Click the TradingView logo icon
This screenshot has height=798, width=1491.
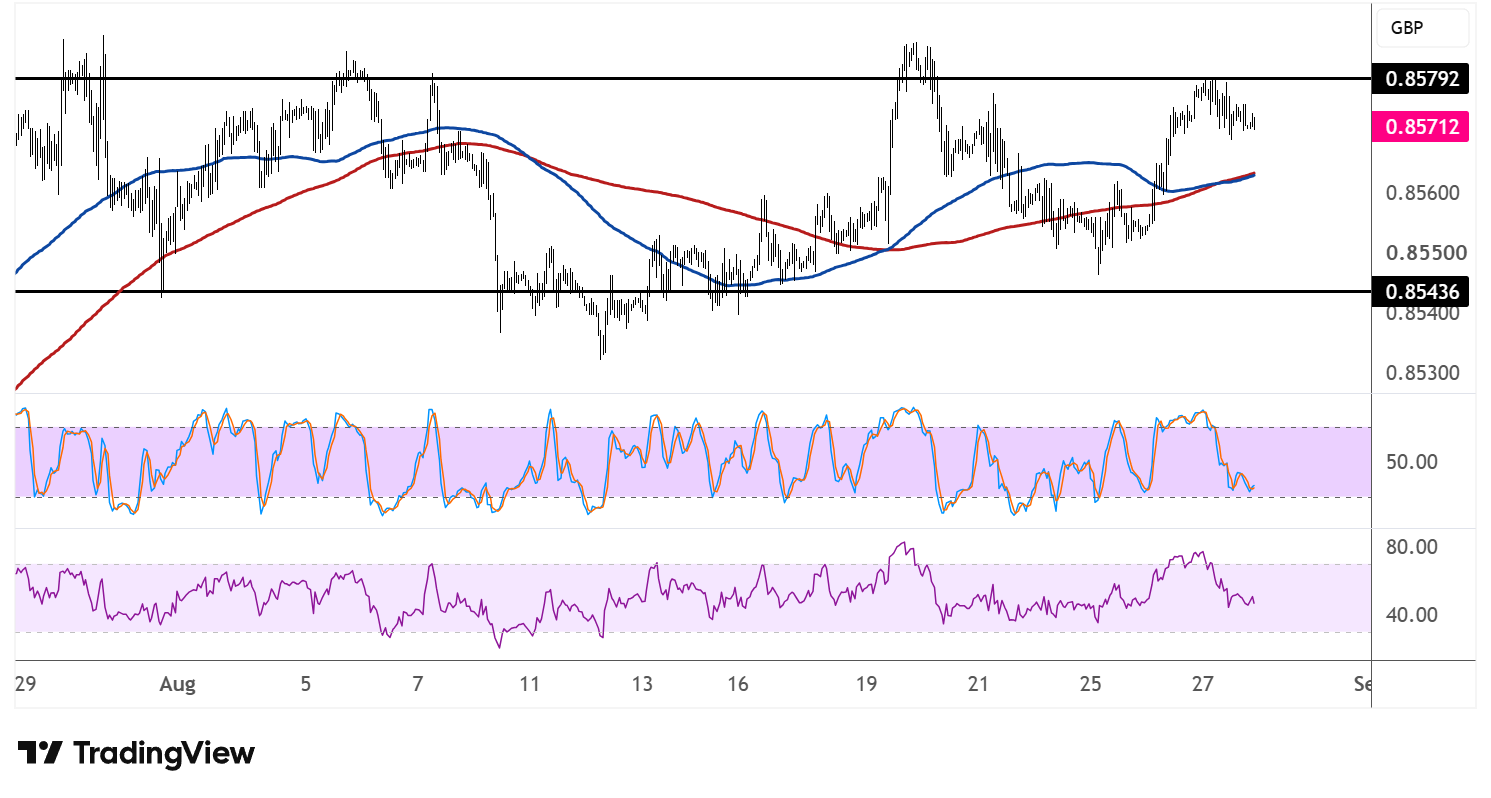coord(41,753)
